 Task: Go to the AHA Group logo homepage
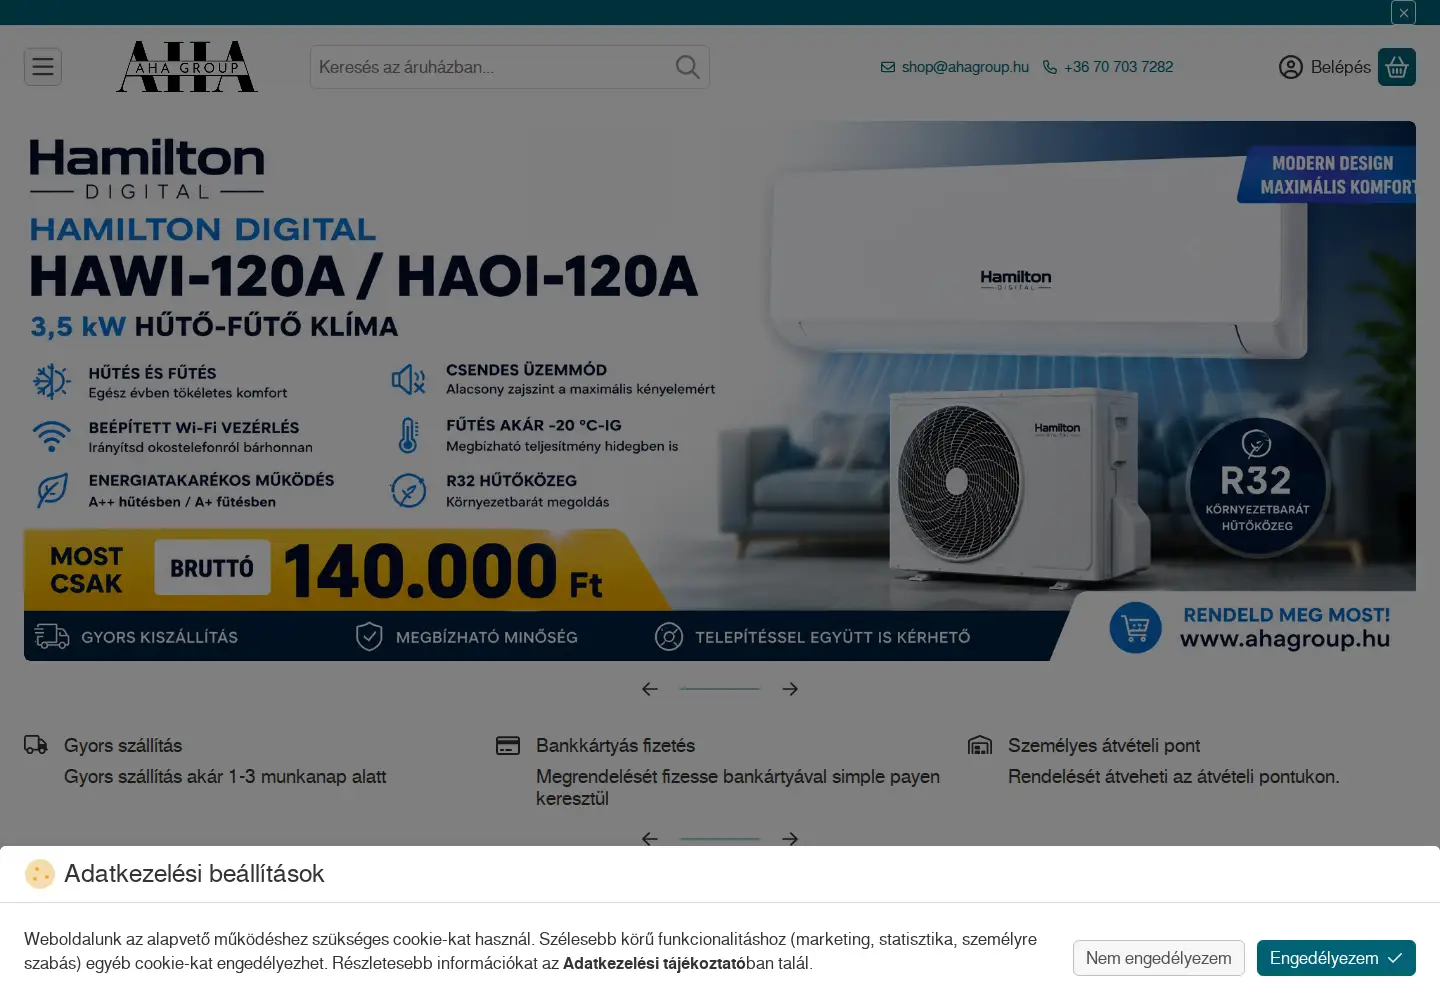pyautogui.click(x=187, y=67)
